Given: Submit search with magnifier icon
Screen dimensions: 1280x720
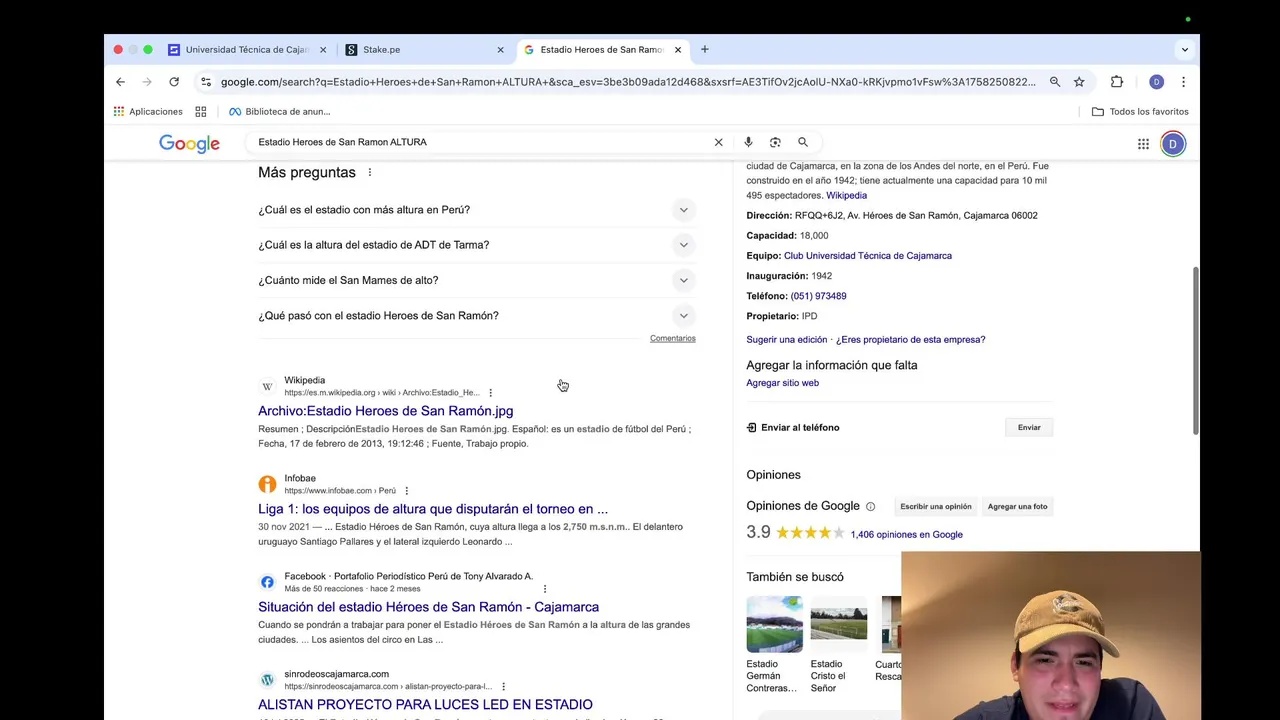Looking at the screenshot, I should pyautogui.click(x=803, y=142).
